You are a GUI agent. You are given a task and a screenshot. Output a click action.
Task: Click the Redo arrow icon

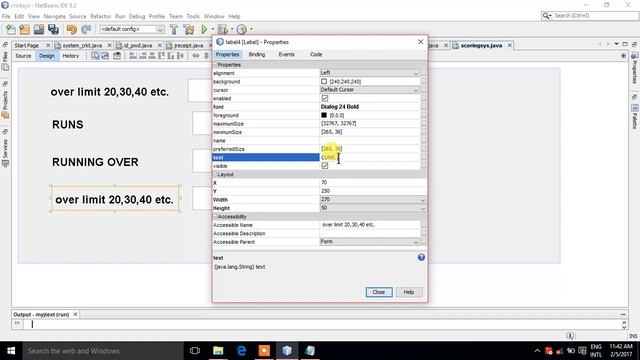(86, 29)
